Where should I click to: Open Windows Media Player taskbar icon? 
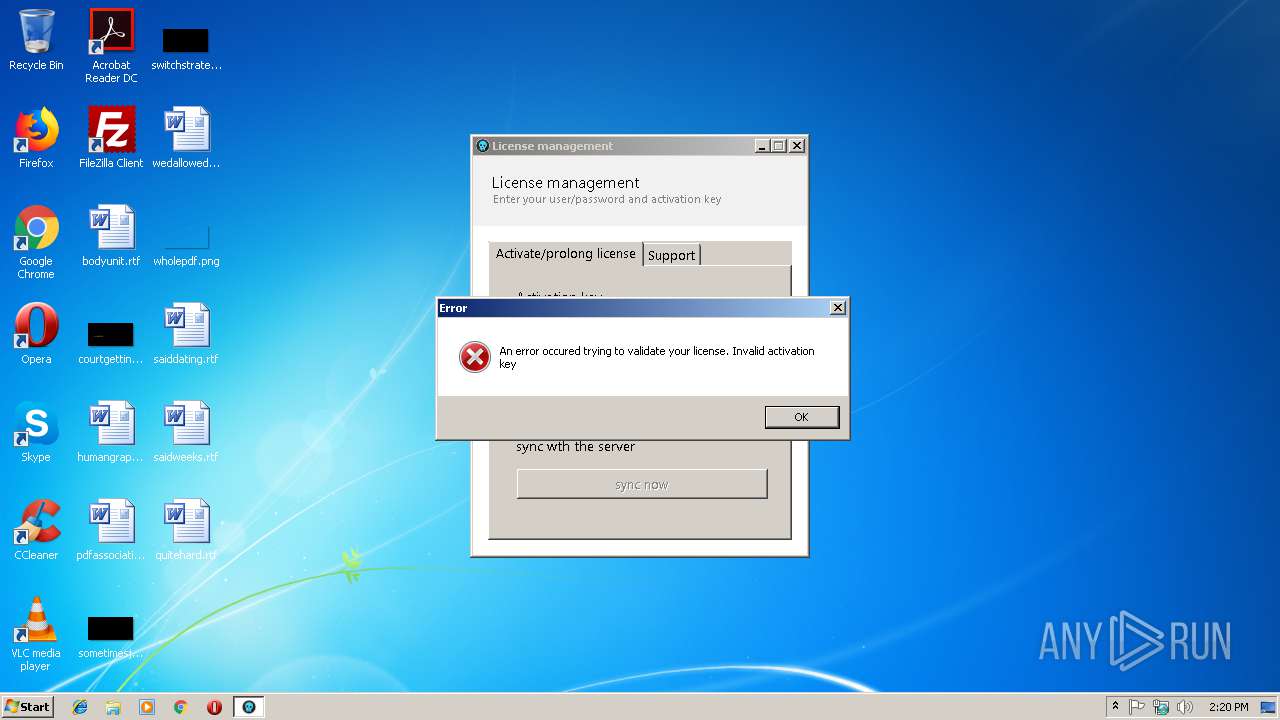tap(147, 707)
